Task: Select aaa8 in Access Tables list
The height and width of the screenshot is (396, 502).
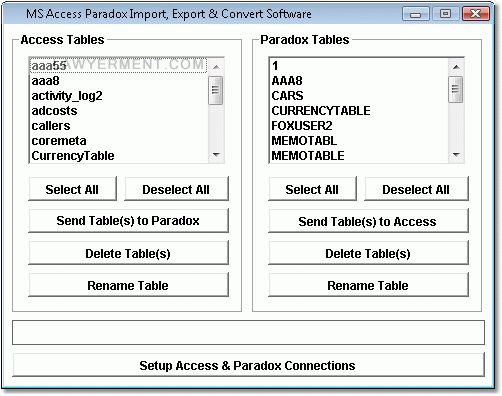Action: 119,81
